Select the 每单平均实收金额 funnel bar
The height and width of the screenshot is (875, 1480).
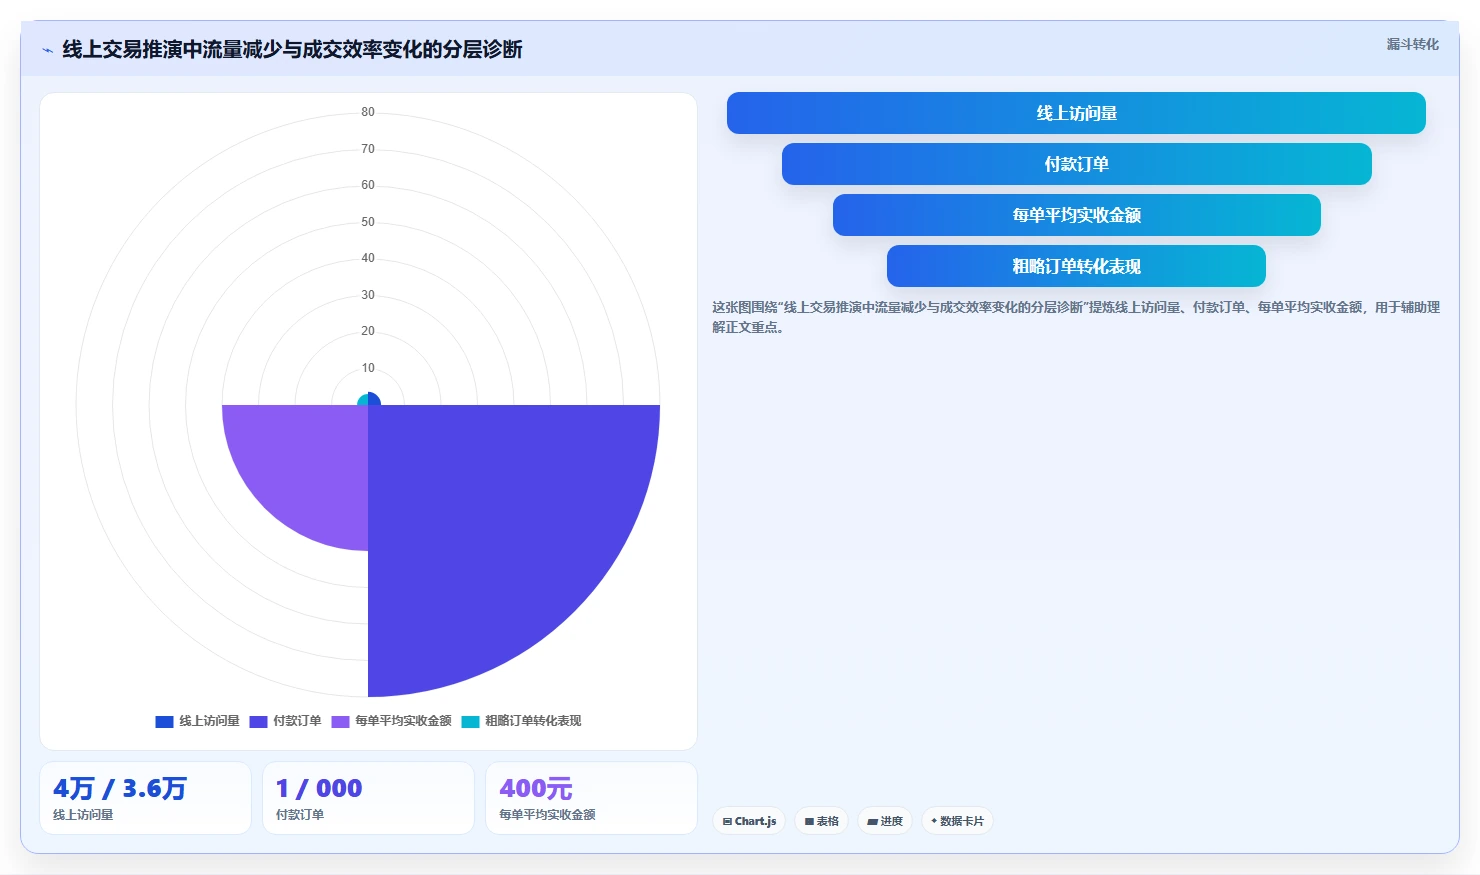(1076, 215)
